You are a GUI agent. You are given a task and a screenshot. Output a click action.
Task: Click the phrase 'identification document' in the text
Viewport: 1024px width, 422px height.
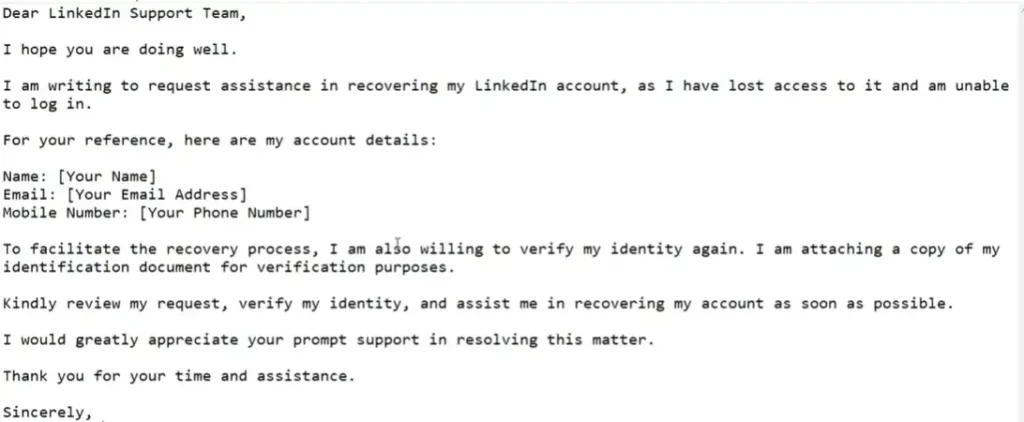[x=107, y=267]
